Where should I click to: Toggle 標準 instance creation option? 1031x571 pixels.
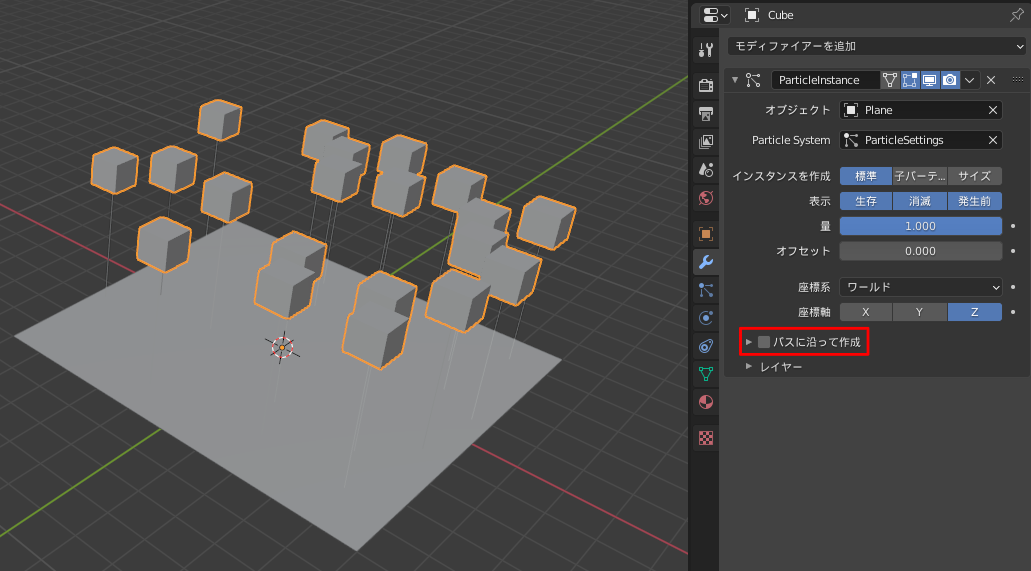[x=866, y=176]
